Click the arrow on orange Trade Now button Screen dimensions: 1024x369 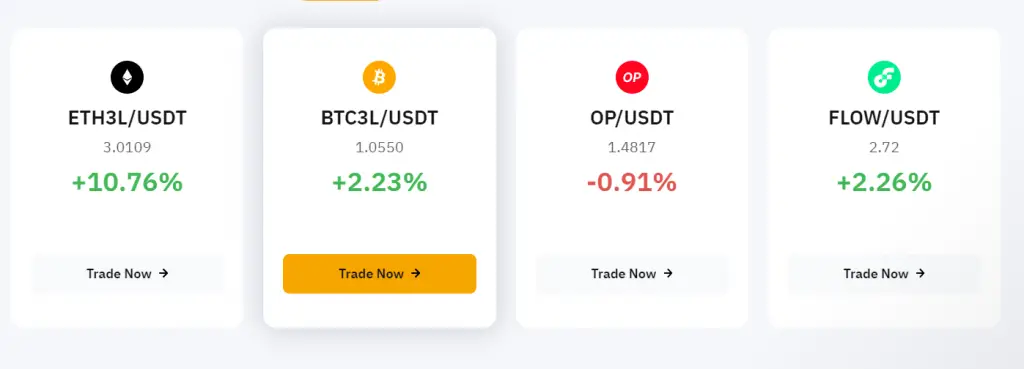tap(416, 274)
